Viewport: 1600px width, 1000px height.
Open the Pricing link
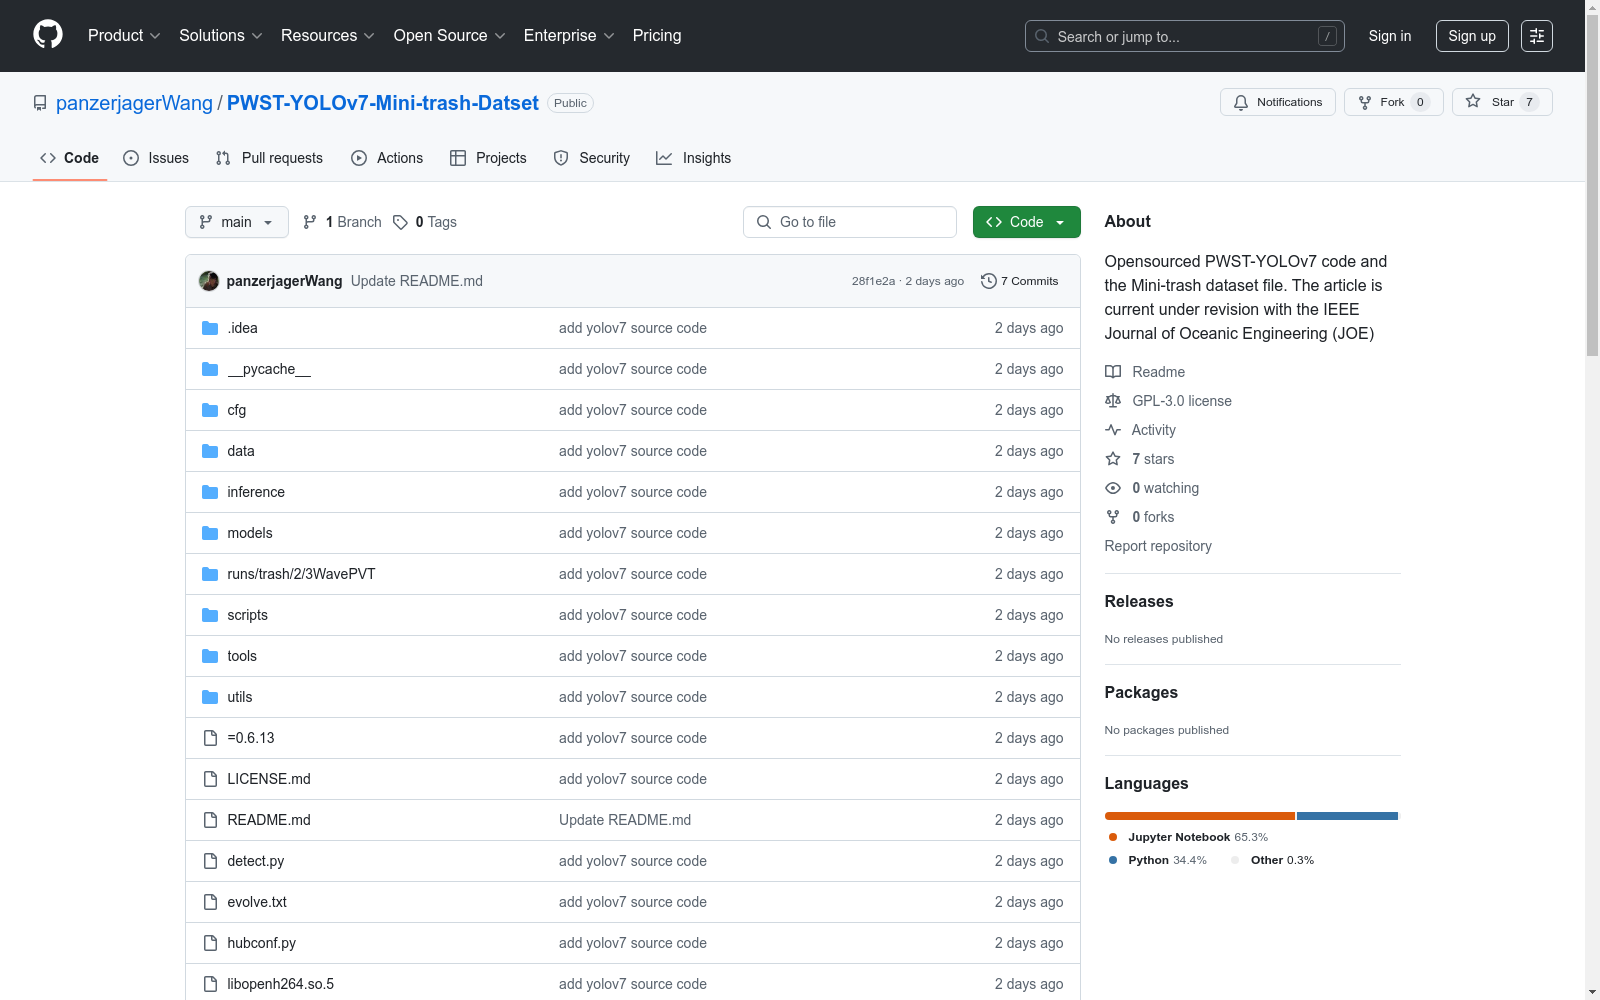[x=657, y=36]
